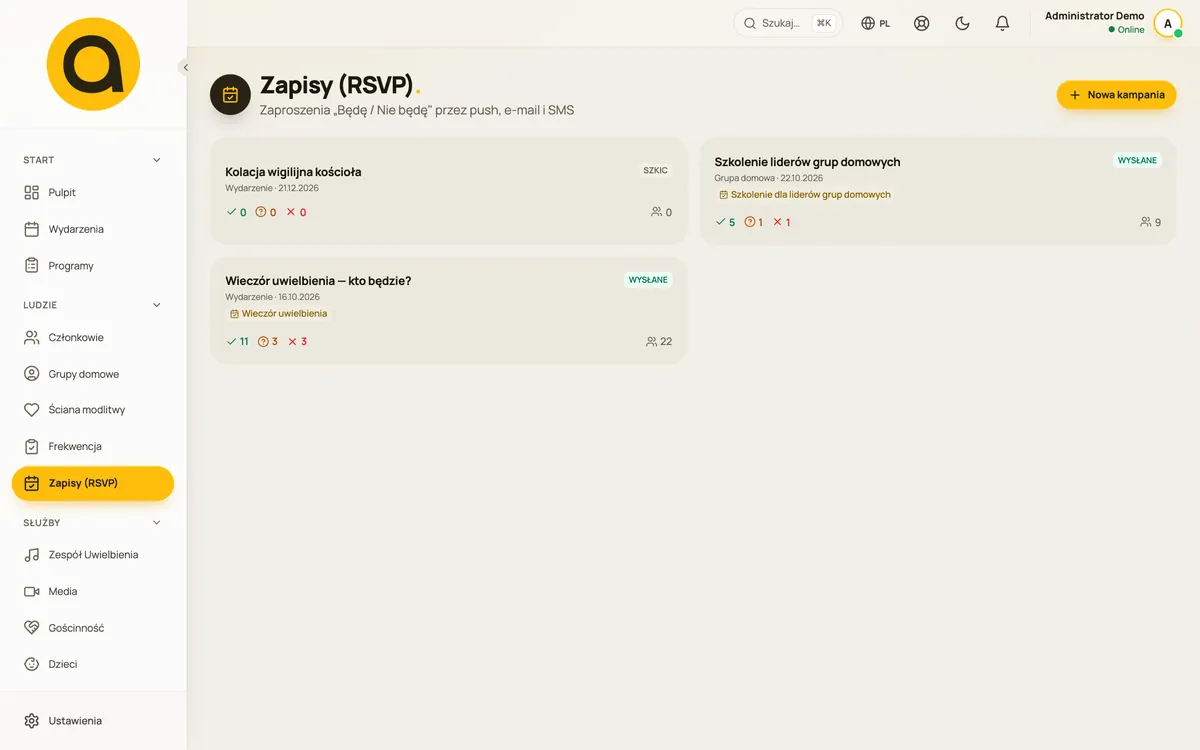This screenshot has height=750, width=1200.
Task: Go to Gościnność page
Action: (93, 628)
